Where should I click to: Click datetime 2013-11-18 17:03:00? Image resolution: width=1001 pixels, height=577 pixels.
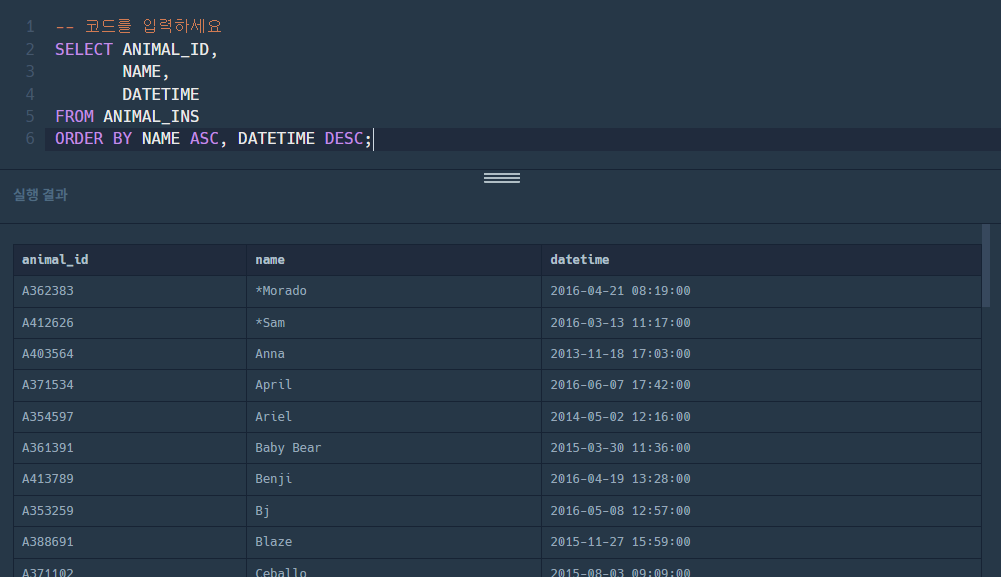point(762,354)
